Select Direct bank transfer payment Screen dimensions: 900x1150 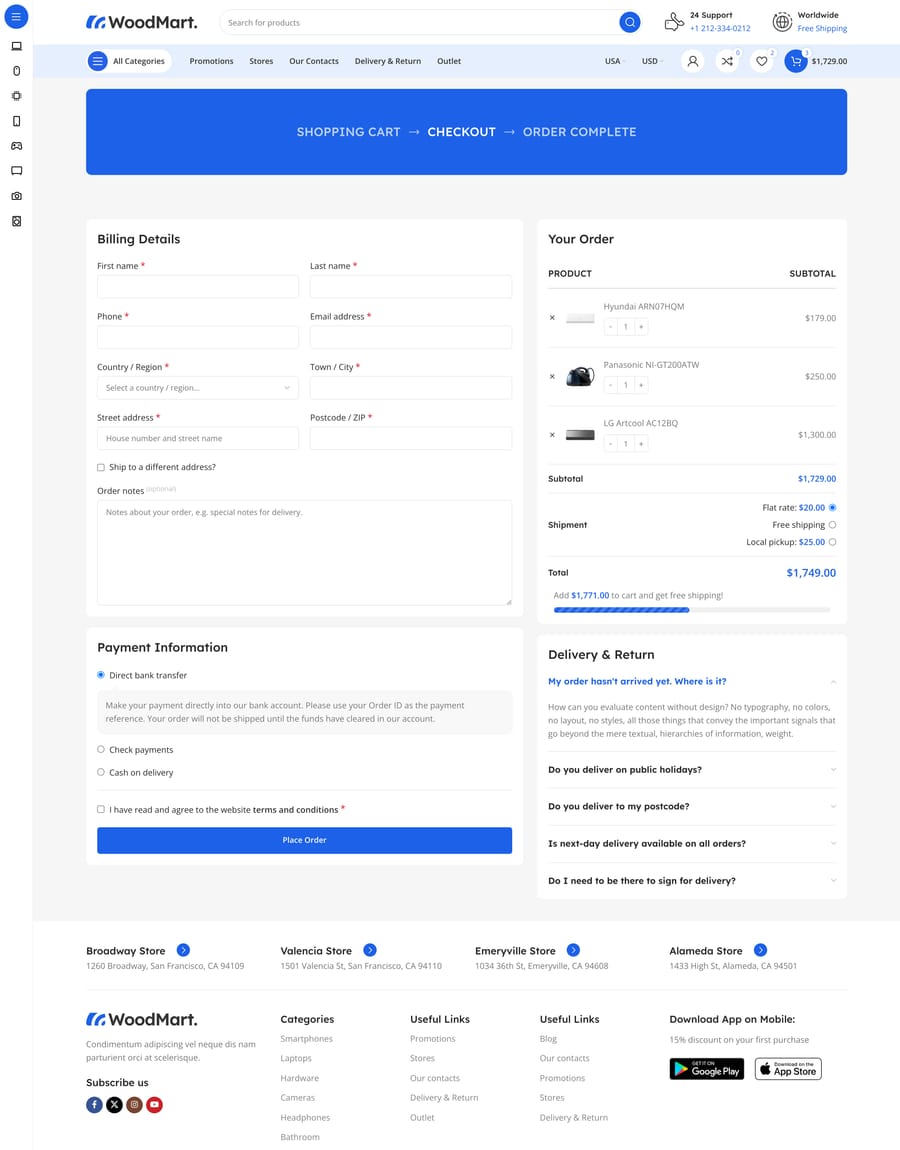[x=101, y=675]
